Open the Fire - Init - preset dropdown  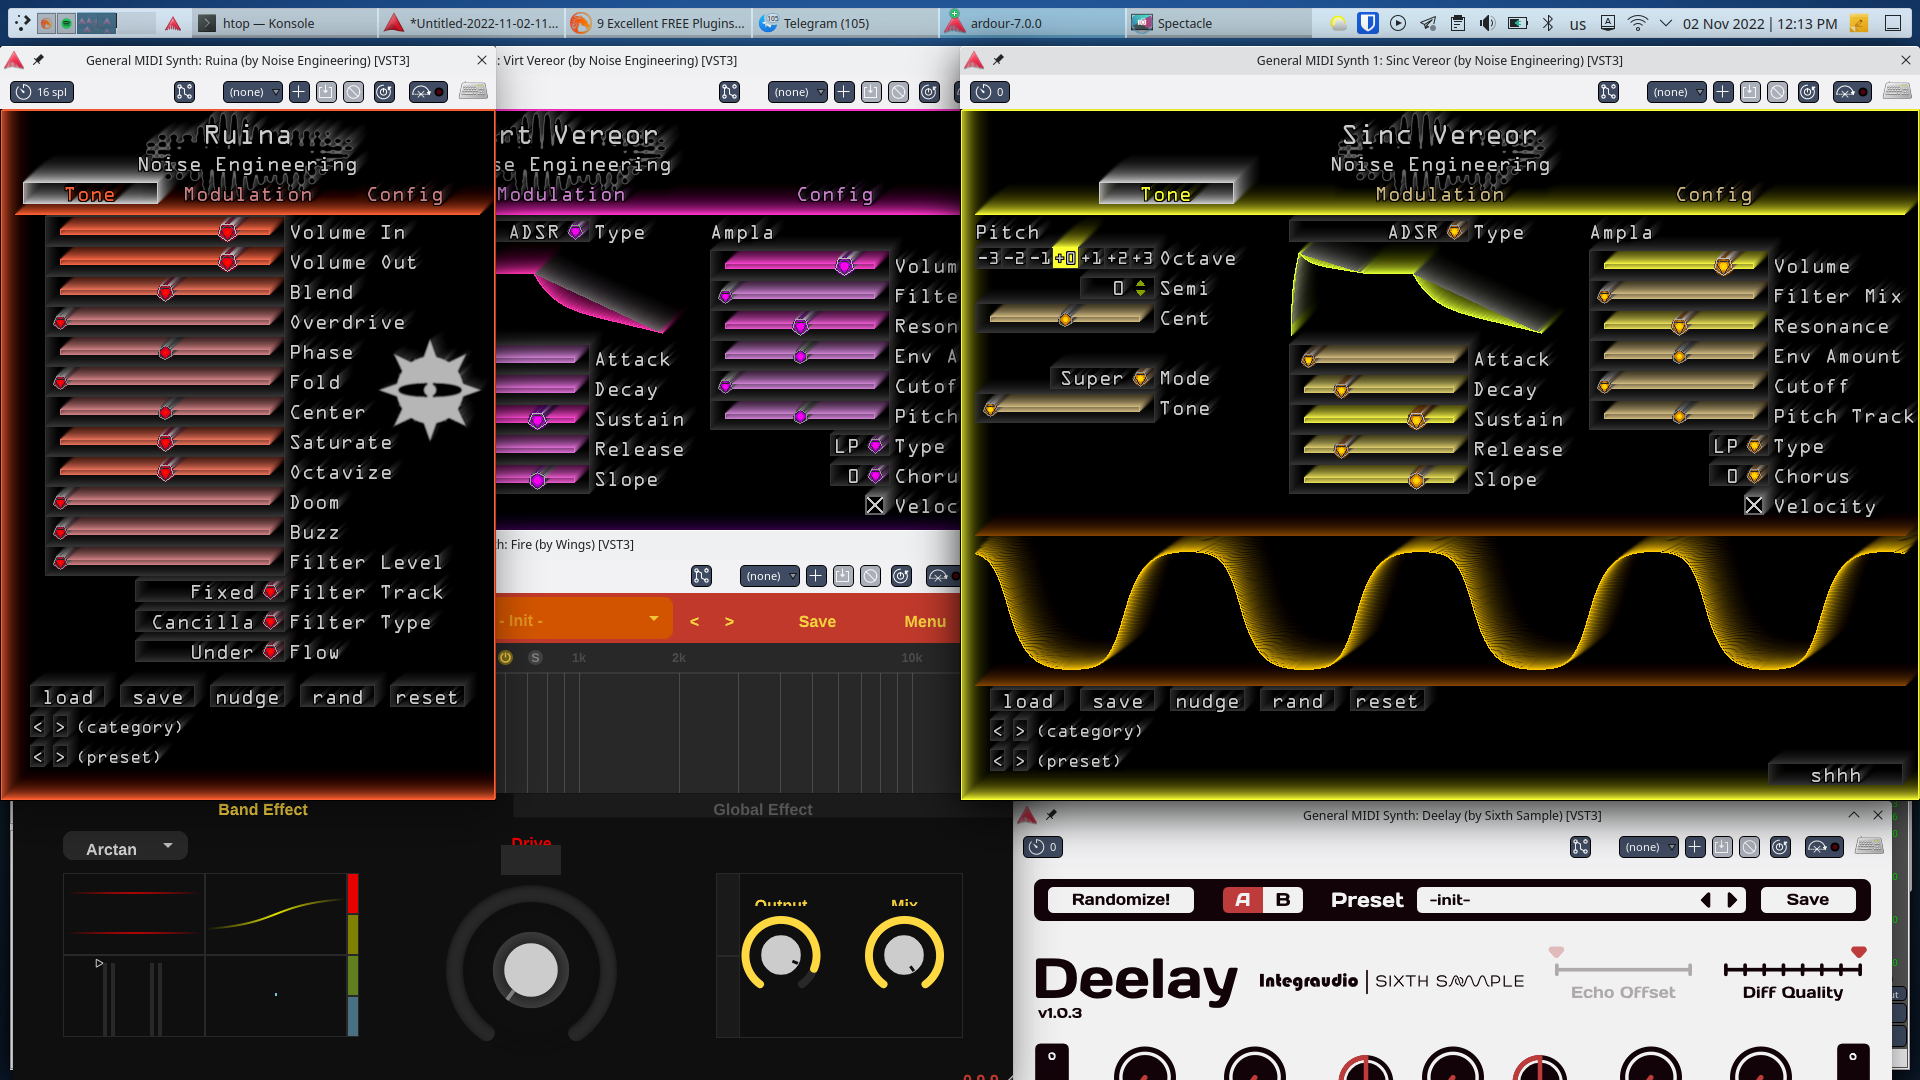click(x=582, y=621)
